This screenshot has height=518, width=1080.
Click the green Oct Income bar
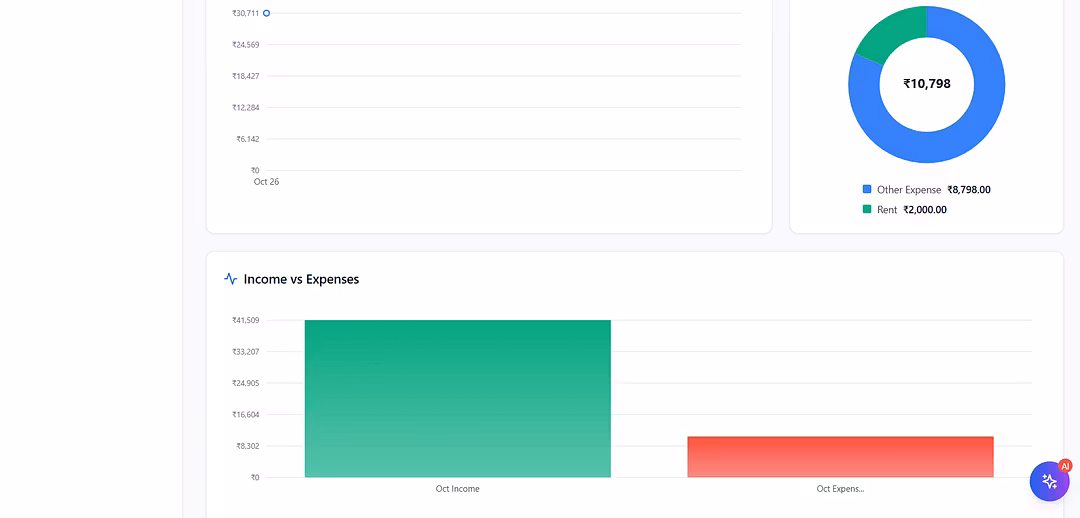[x=457, y=398]
